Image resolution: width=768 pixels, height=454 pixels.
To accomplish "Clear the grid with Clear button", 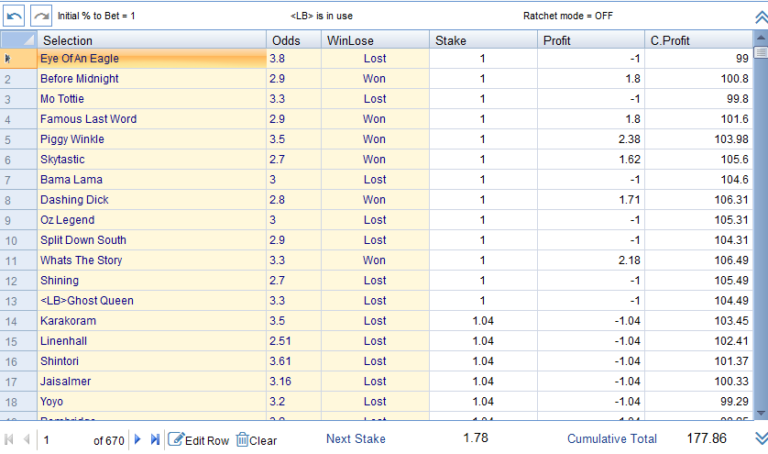I will pos(256,440).
